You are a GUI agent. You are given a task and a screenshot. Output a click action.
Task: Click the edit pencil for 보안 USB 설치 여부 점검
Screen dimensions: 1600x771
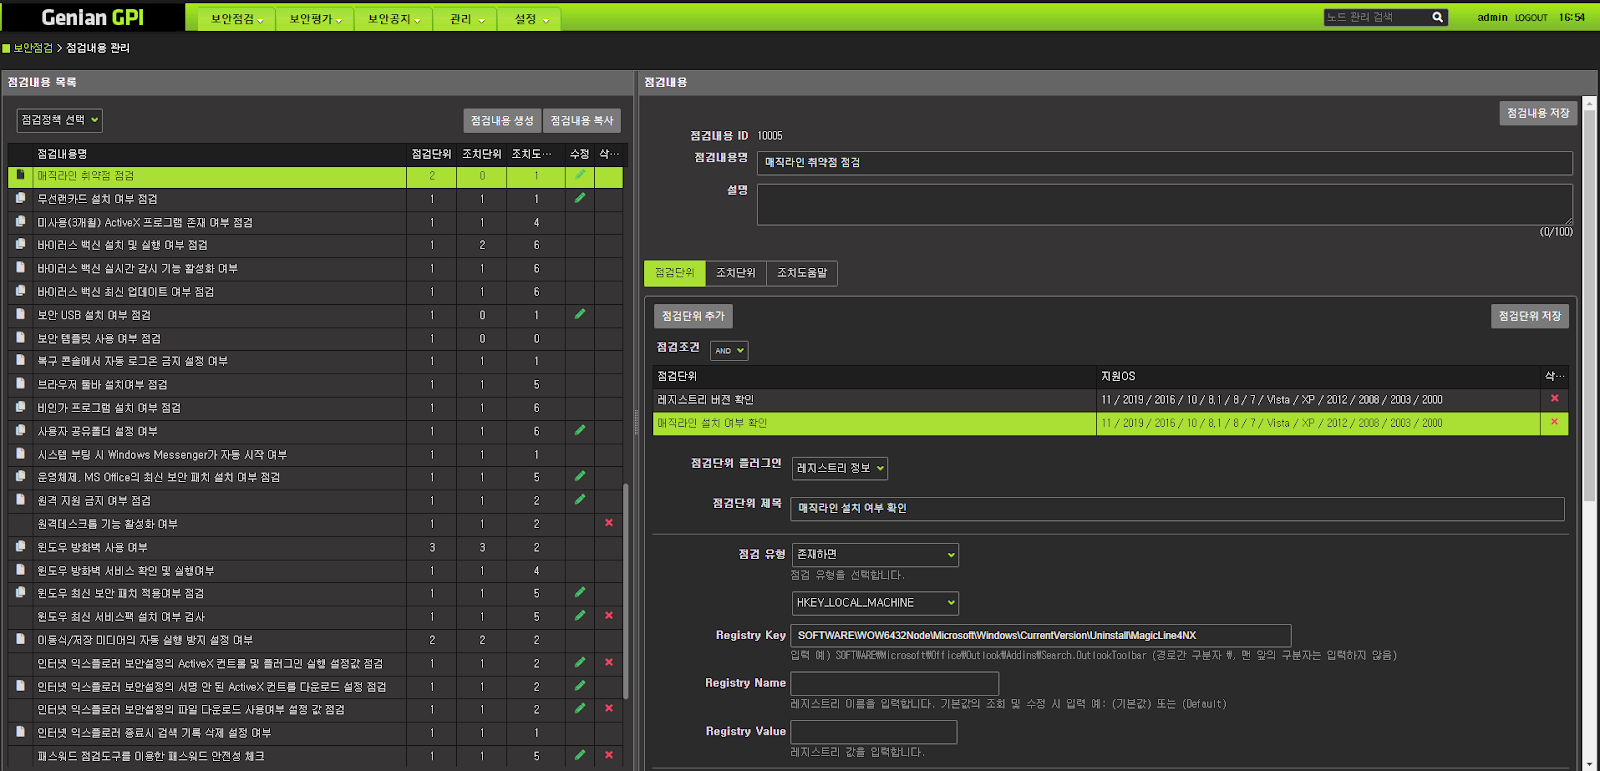(579, 314)
